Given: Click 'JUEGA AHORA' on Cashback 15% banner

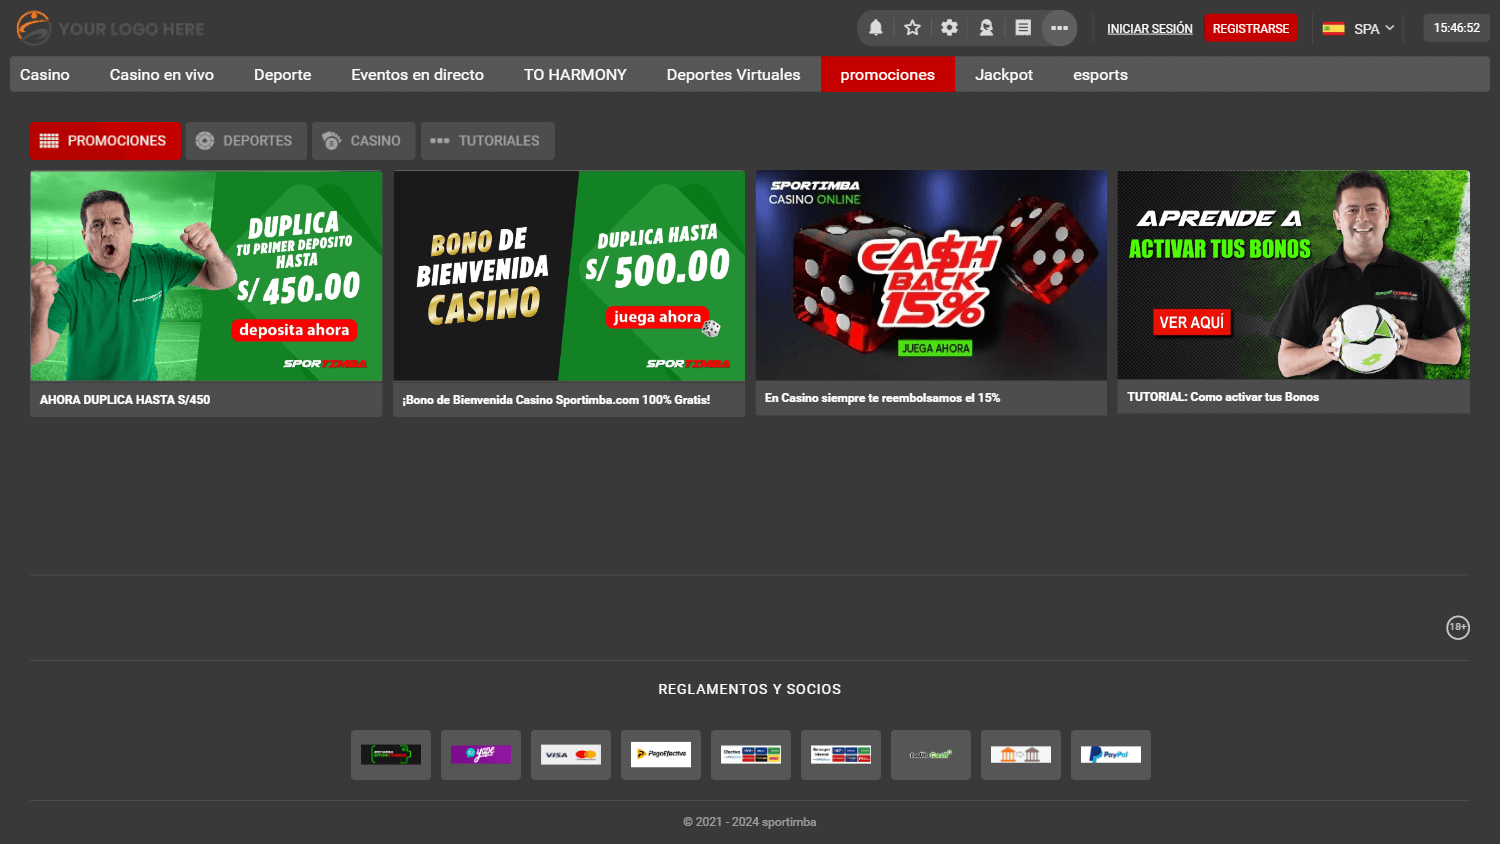Looking at the screenshot, I should (x=936, y=348).
